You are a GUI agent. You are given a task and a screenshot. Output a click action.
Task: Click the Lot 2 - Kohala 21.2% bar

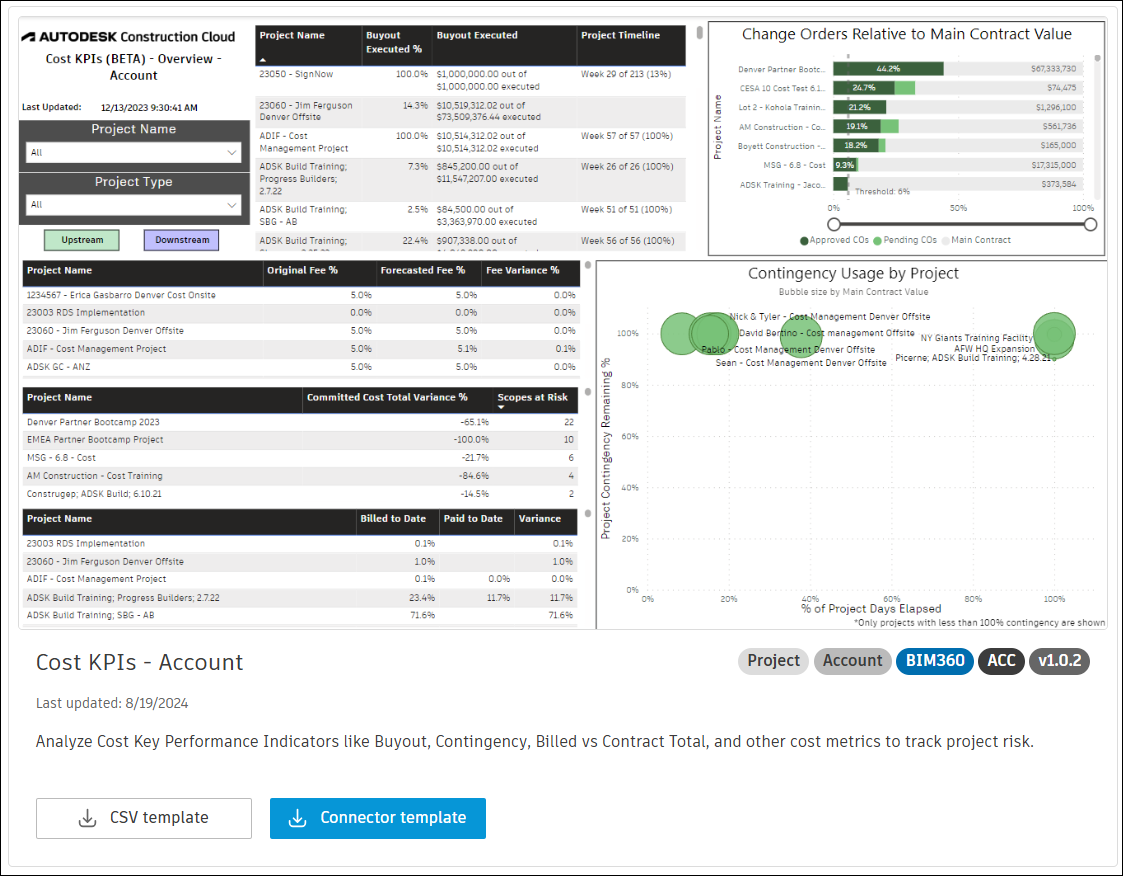[x=859, y=107]
